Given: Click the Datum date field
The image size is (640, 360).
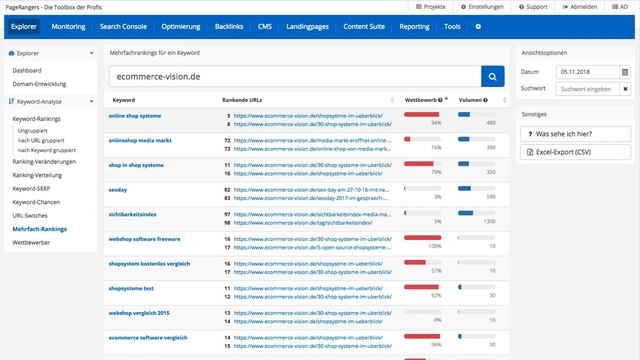Looking at the screenshot, I should [x=588, y=72].
